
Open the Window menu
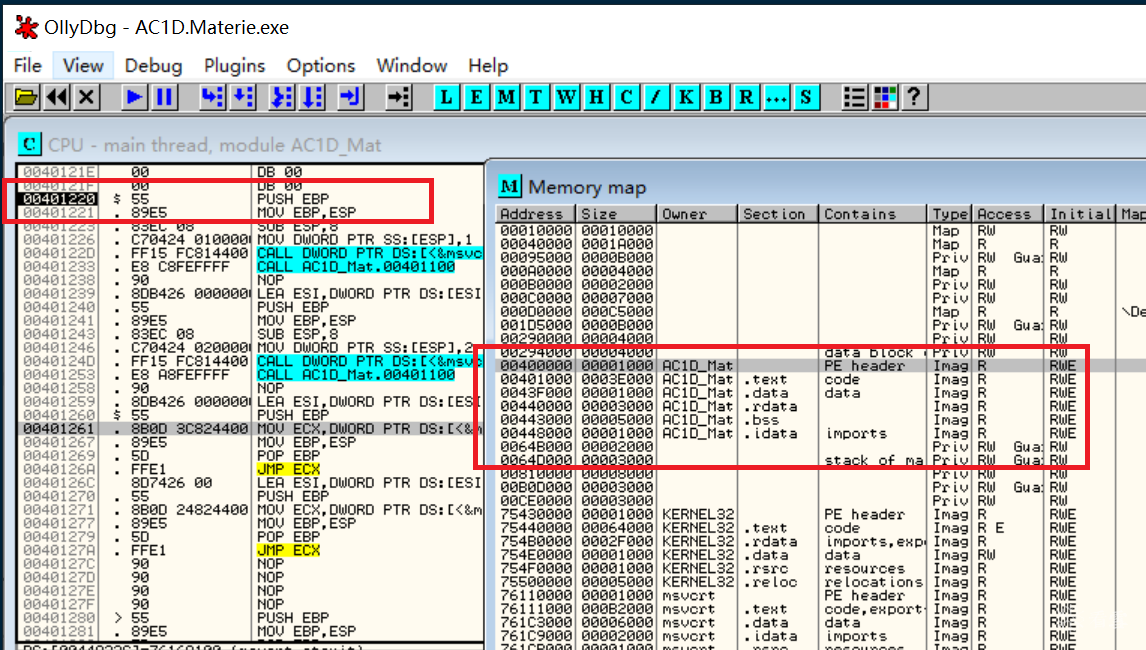point(411,66)
